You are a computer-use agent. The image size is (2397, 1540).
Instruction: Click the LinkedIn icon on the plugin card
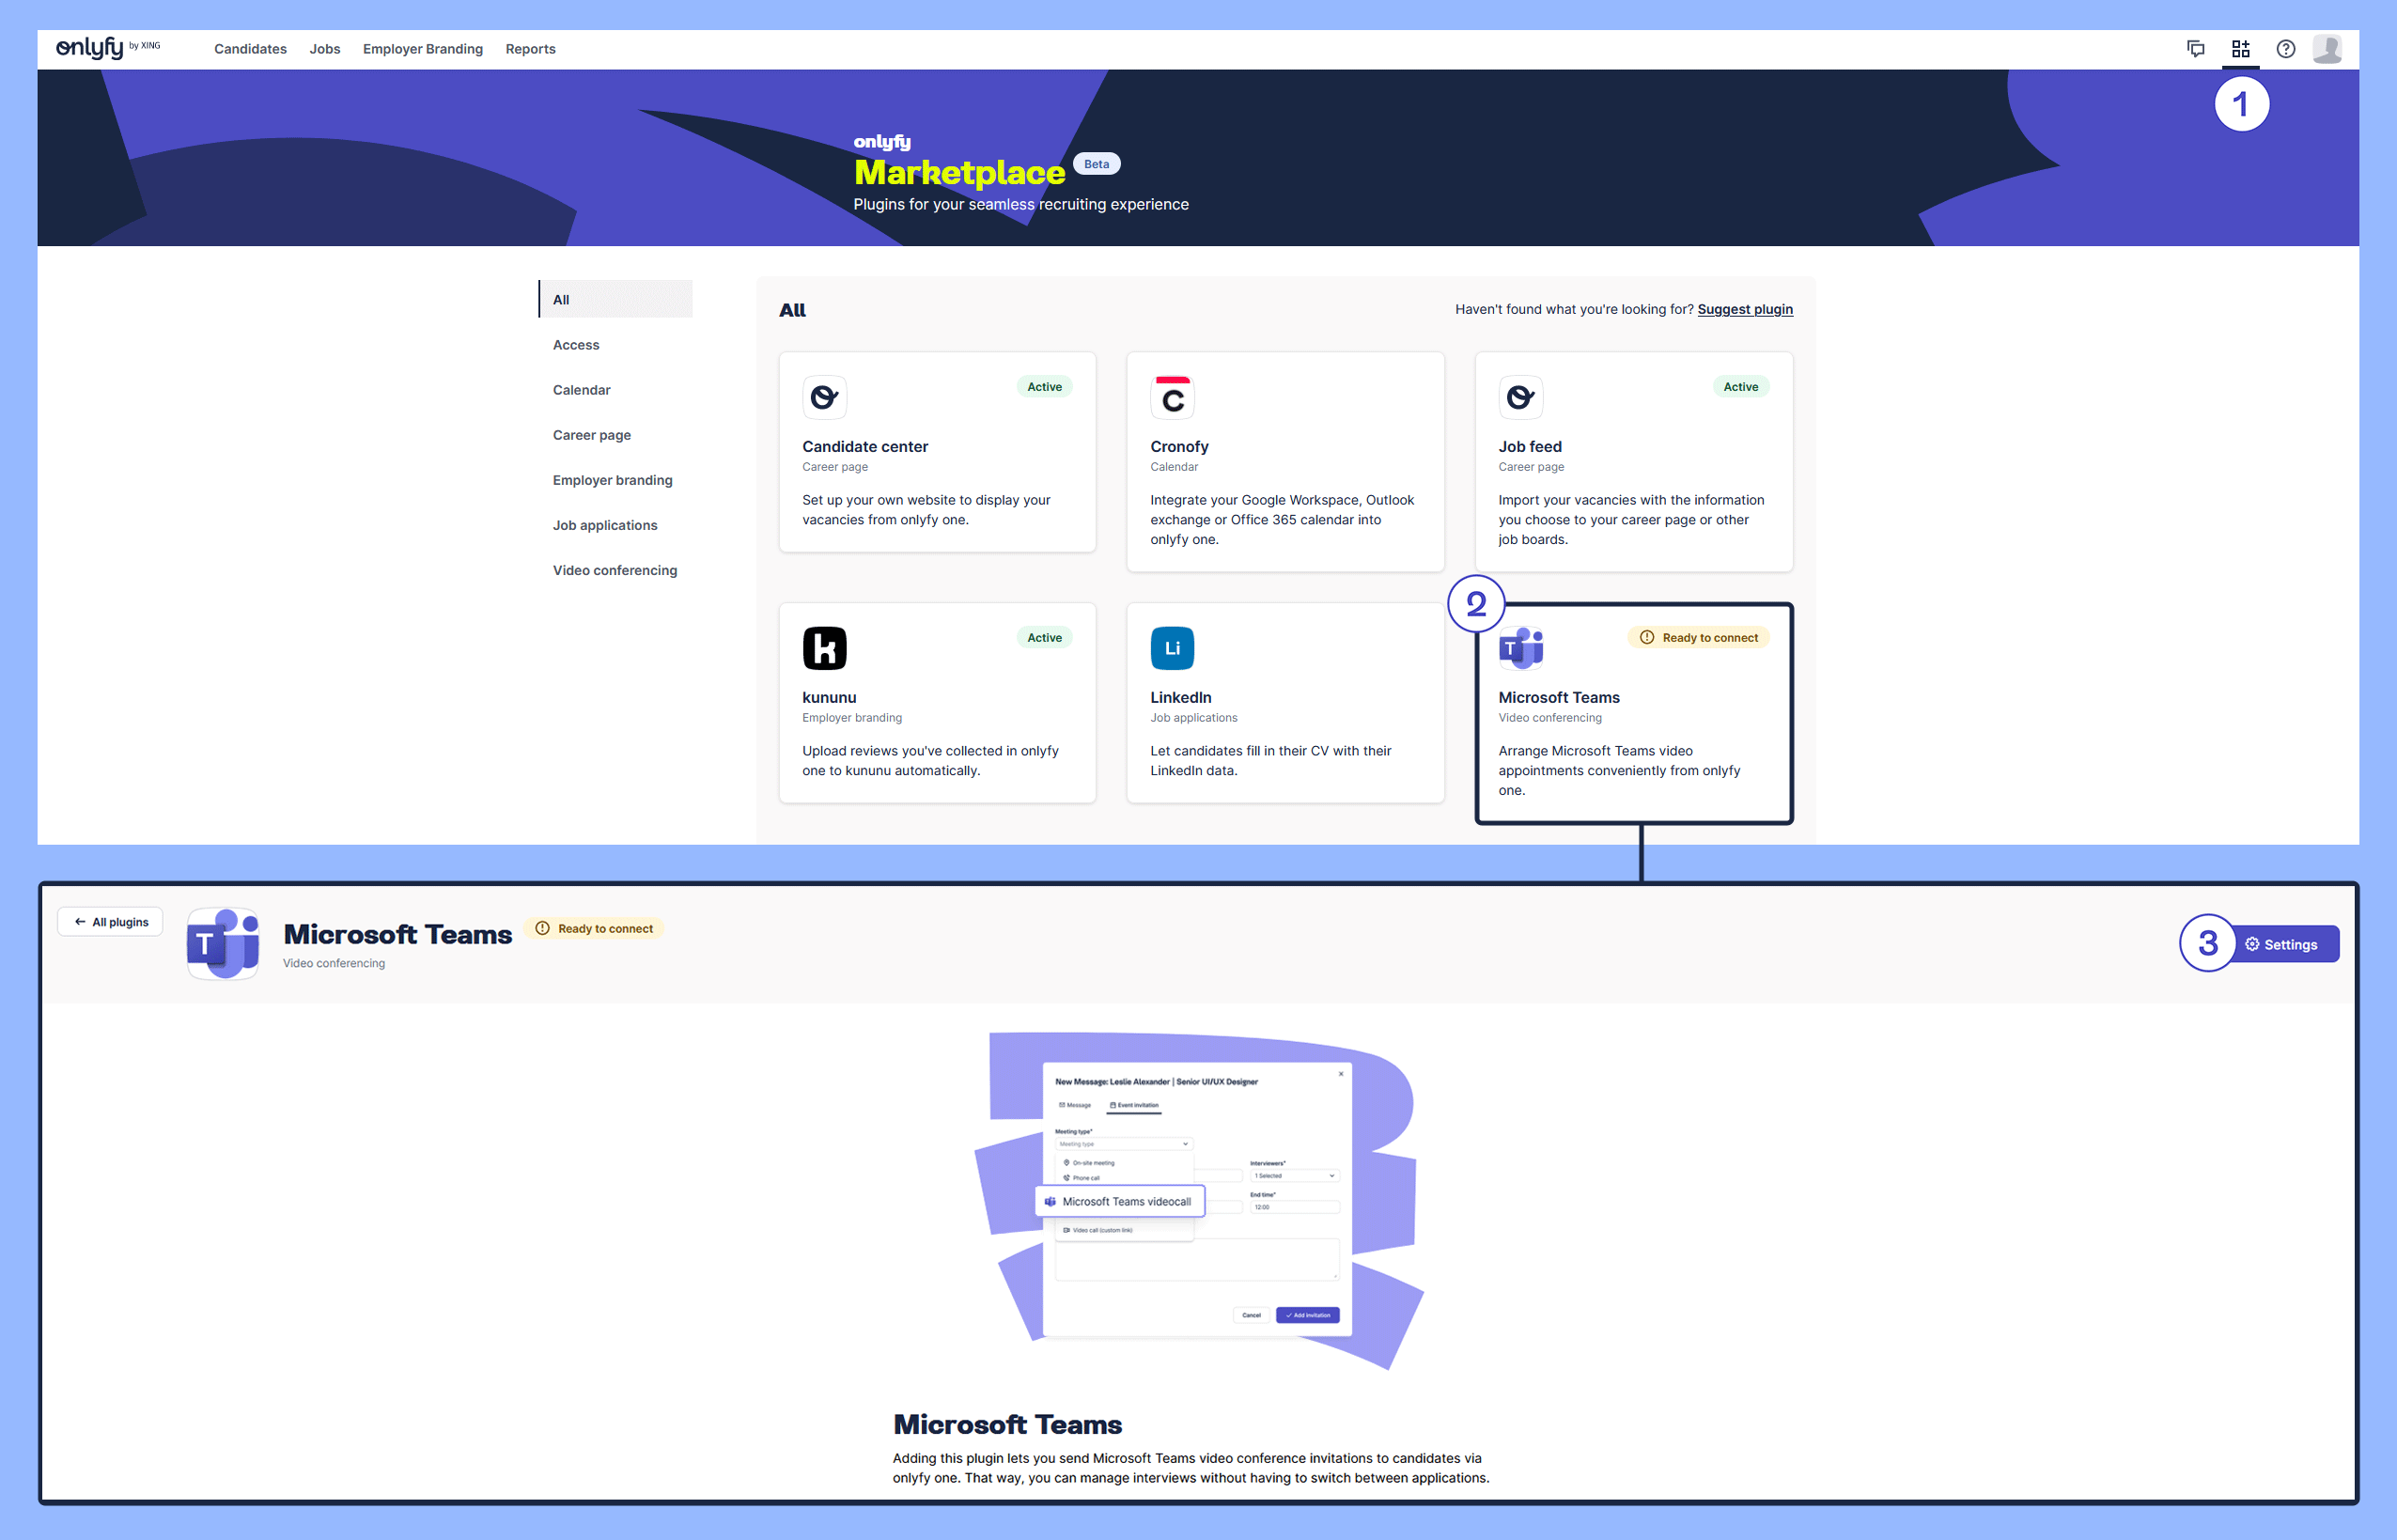(1172, 647)
